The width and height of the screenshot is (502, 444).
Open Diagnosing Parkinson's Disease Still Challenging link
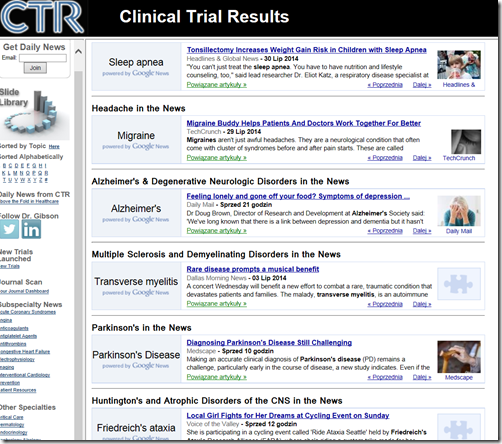pyautogui.click(x=269, y=343)
